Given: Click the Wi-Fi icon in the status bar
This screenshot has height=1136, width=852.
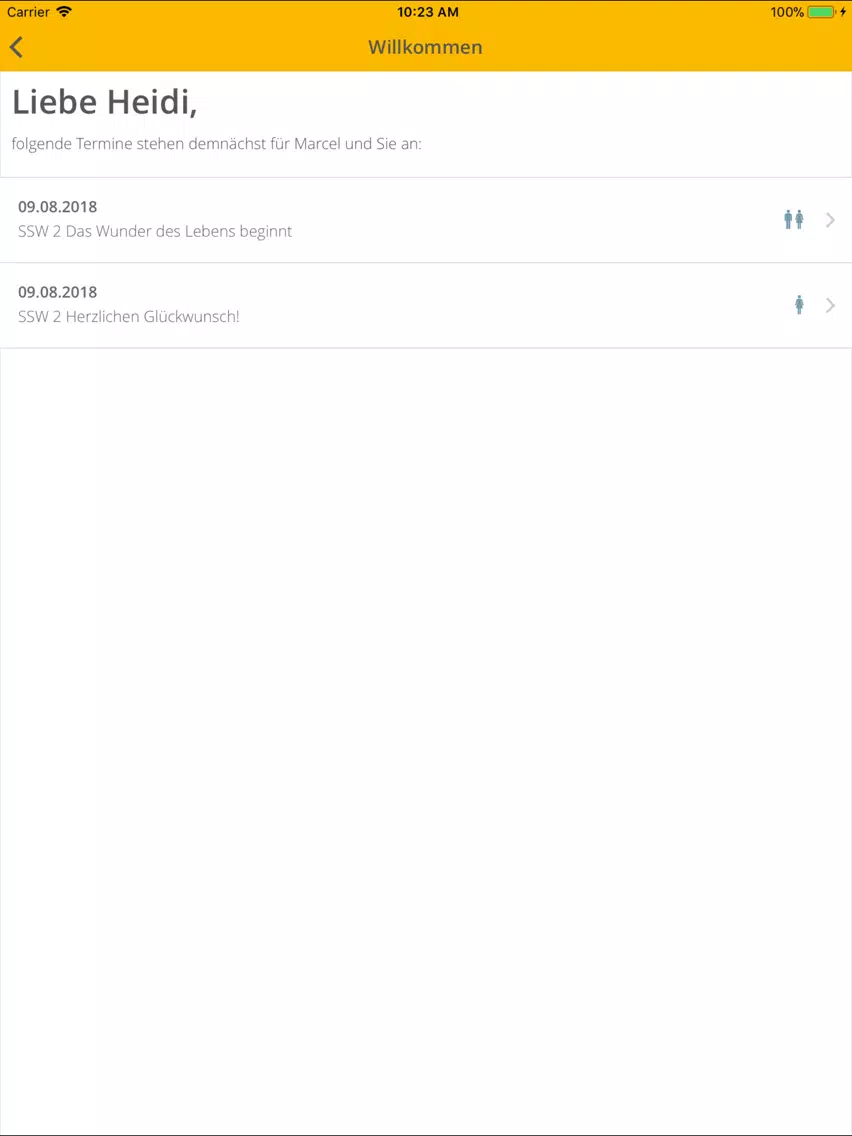Looking at the screenshot, I should click(x=64, y=12).
